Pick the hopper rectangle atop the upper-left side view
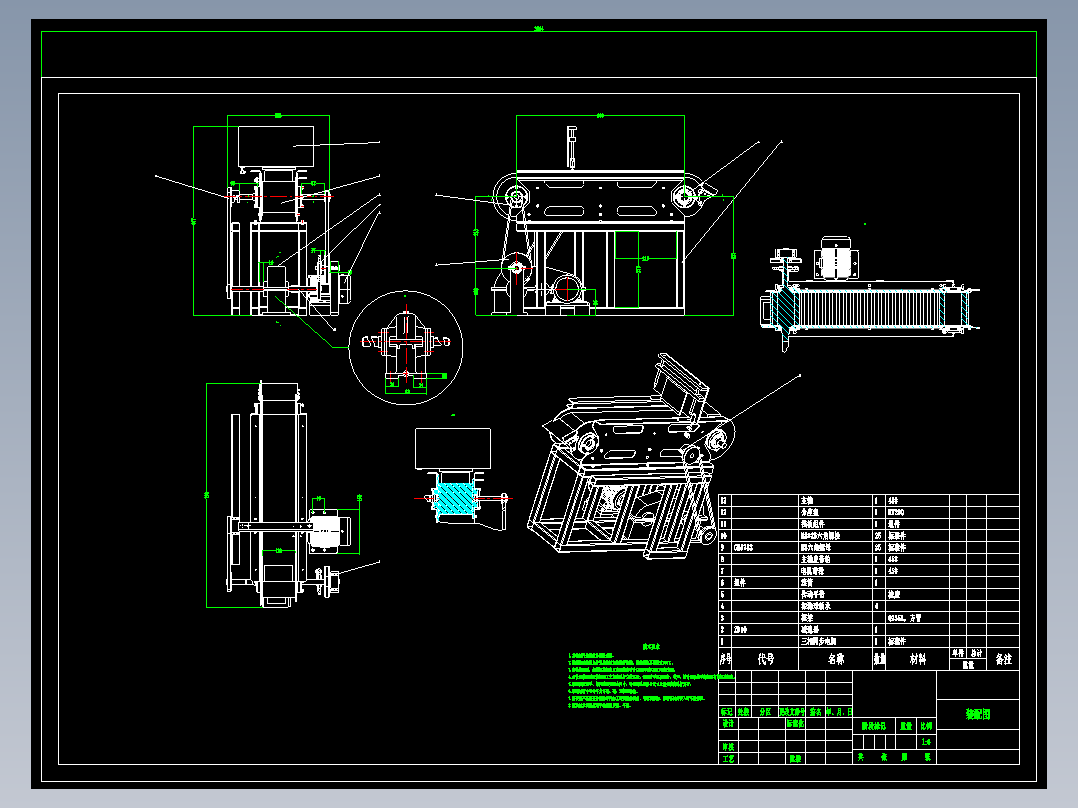 [x=276, y=146]
